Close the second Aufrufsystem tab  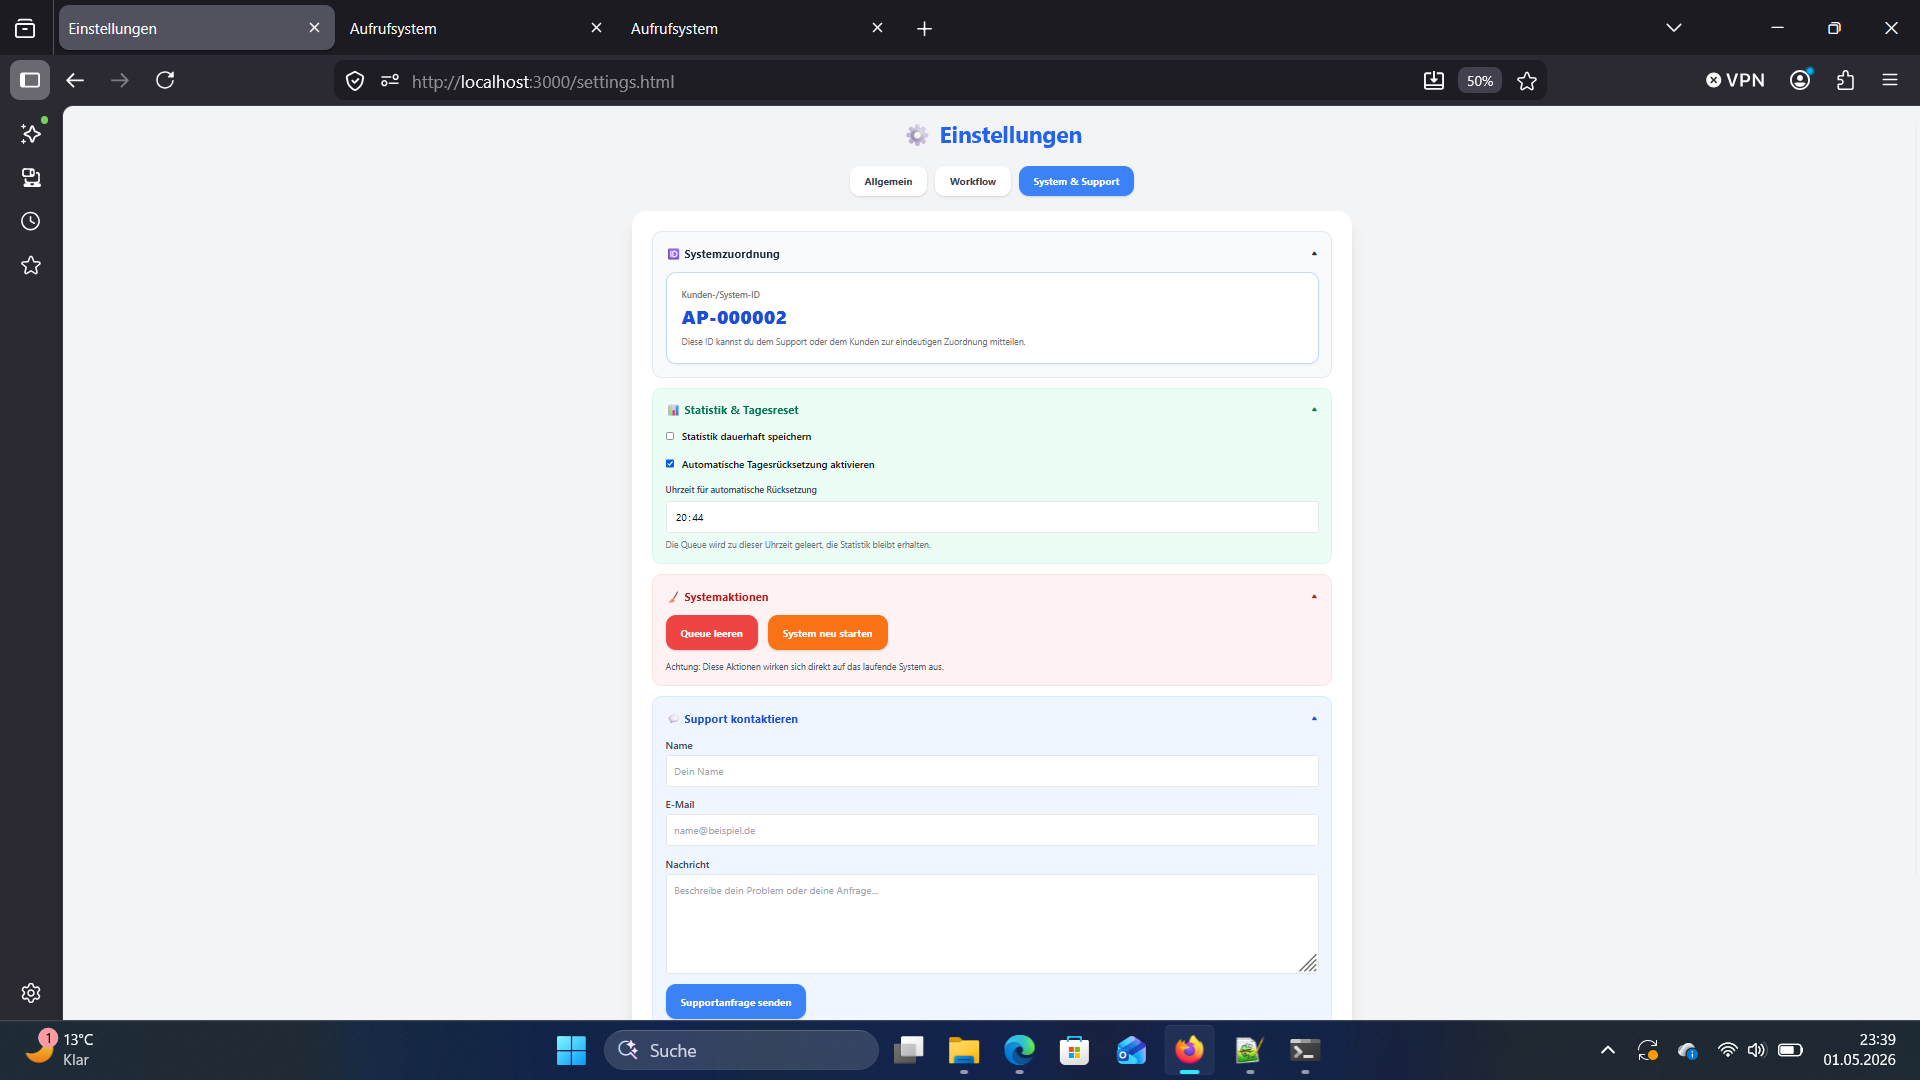(x=596, y=28)
